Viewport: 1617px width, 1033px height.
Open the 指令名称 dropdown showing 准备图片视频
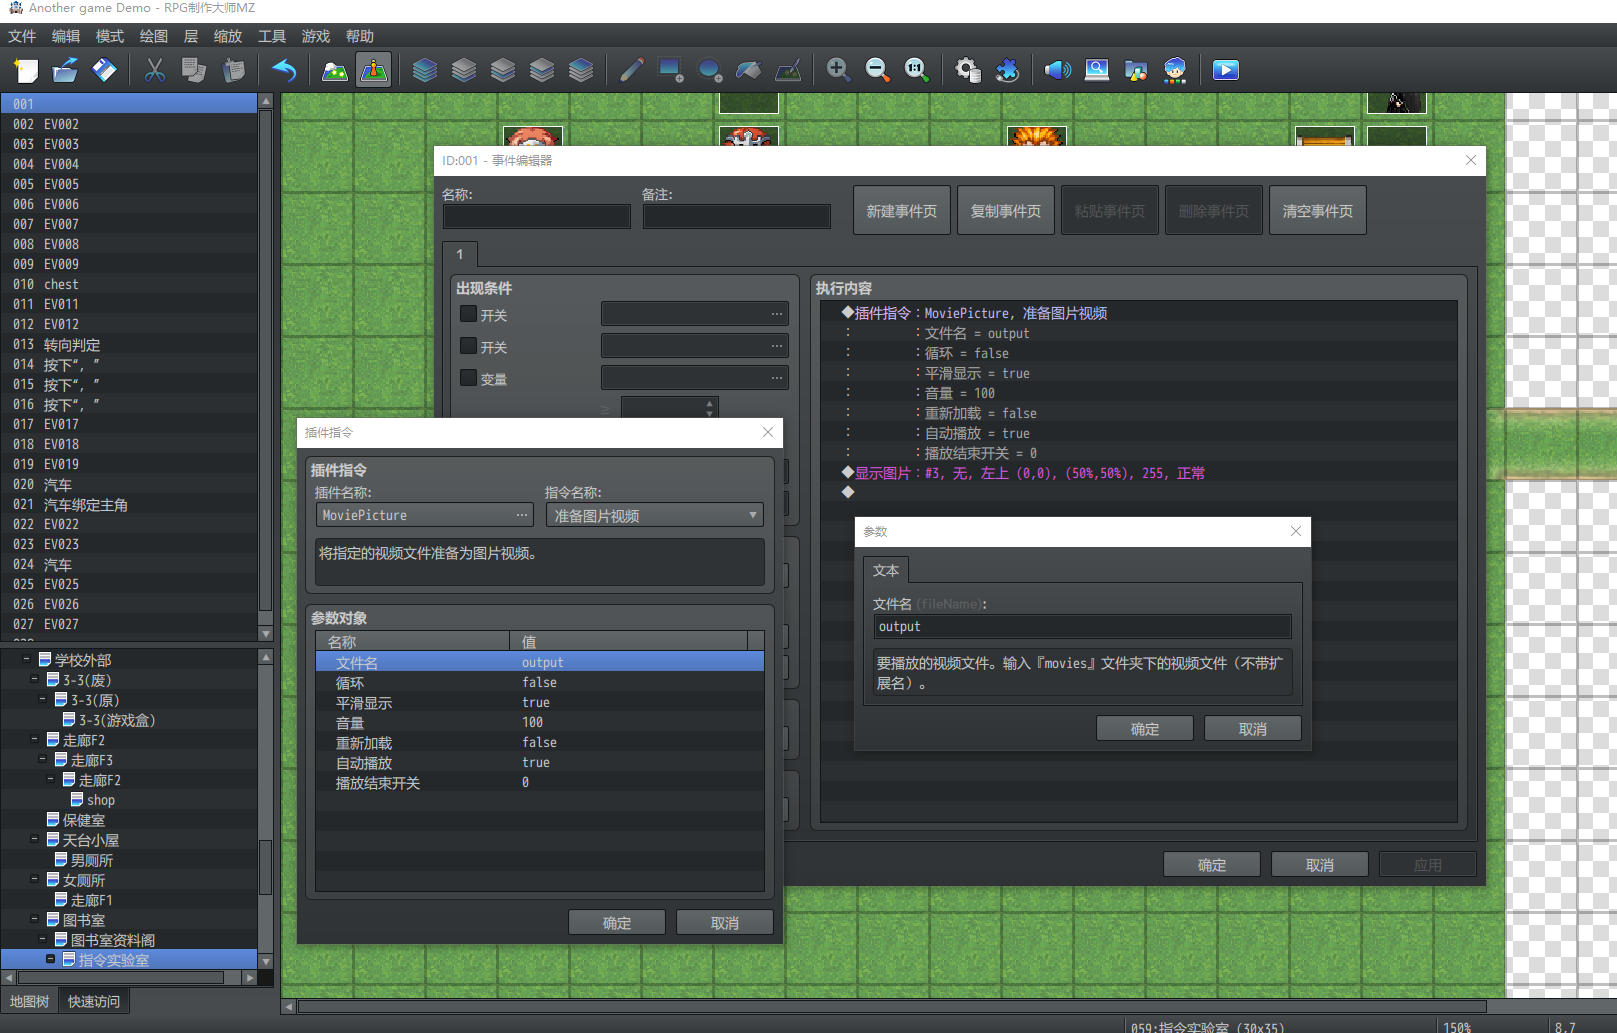[655, 515]
